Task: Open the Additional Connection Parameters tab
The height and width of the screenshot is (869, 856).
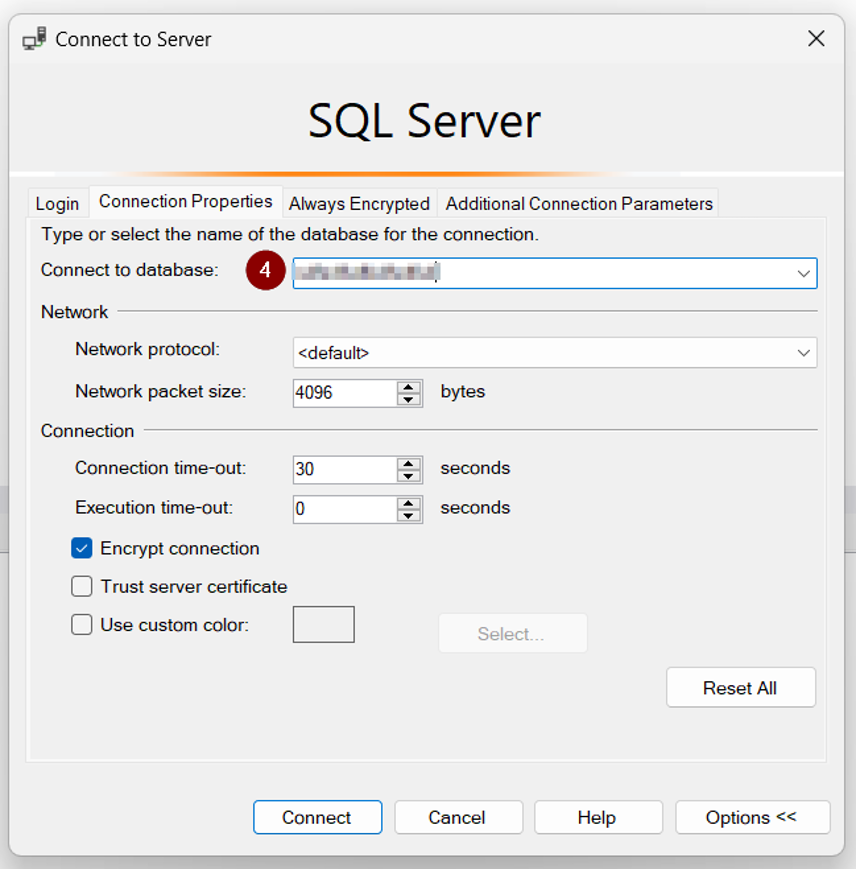Action: click(579, 204)
